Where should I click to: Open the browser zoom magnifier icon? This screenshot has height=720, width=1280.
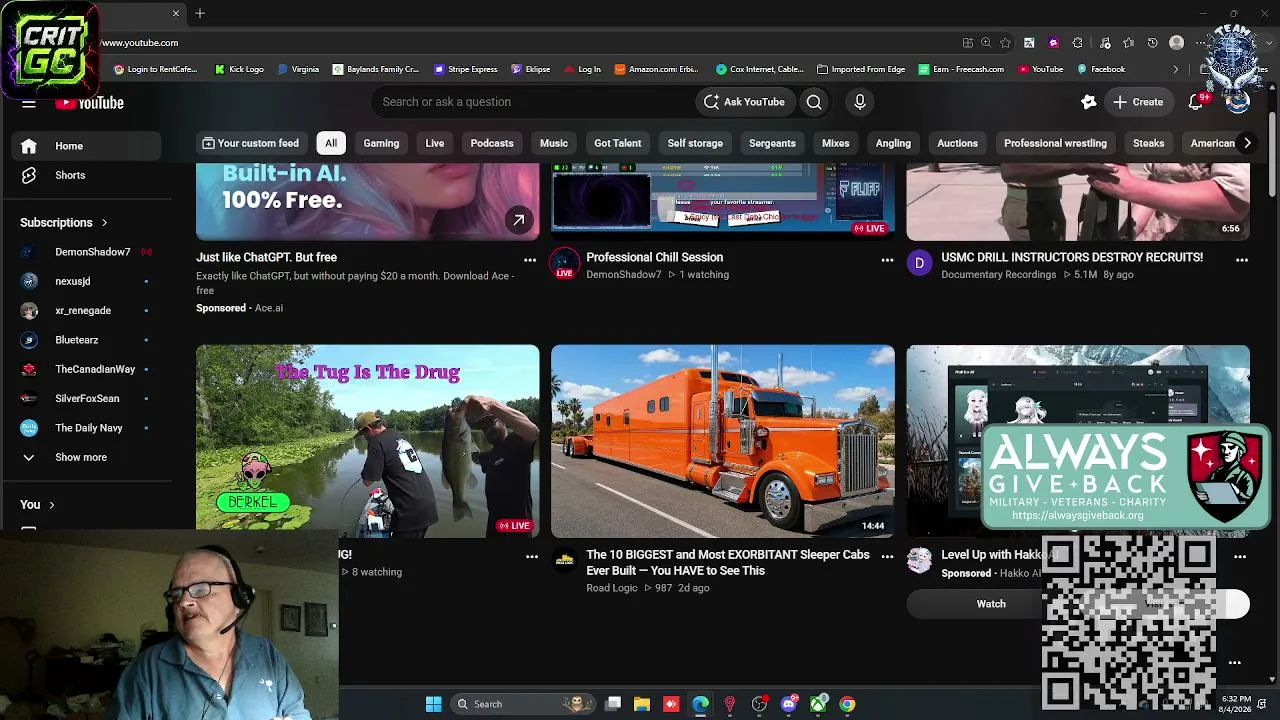tap(986, 43)
